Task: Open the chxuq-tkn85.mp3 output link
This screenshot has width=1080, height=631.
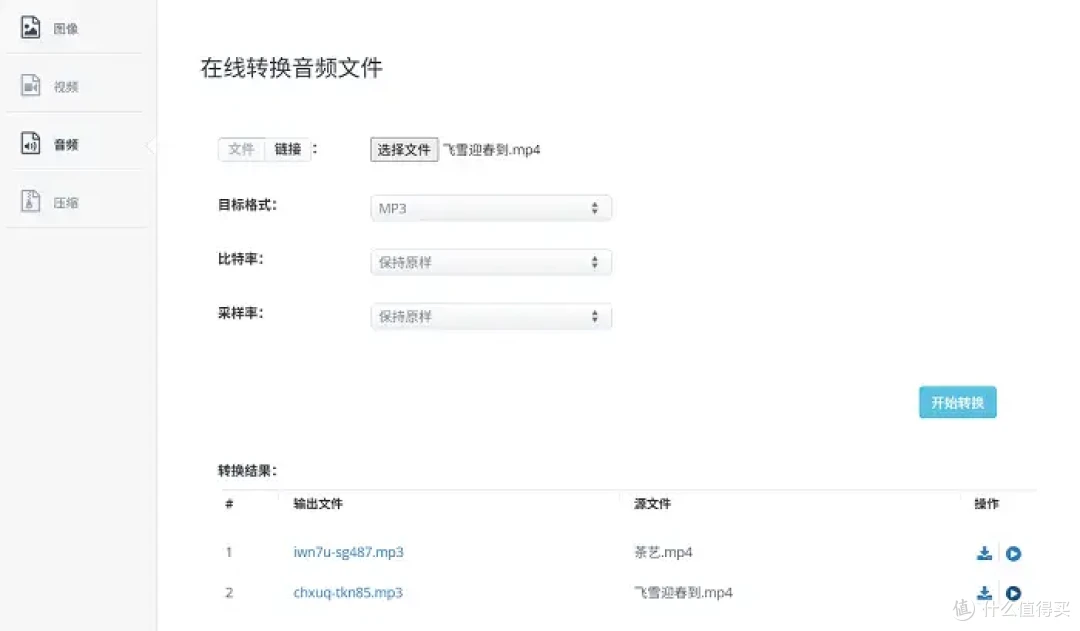Action: click(x=348, y=592)
